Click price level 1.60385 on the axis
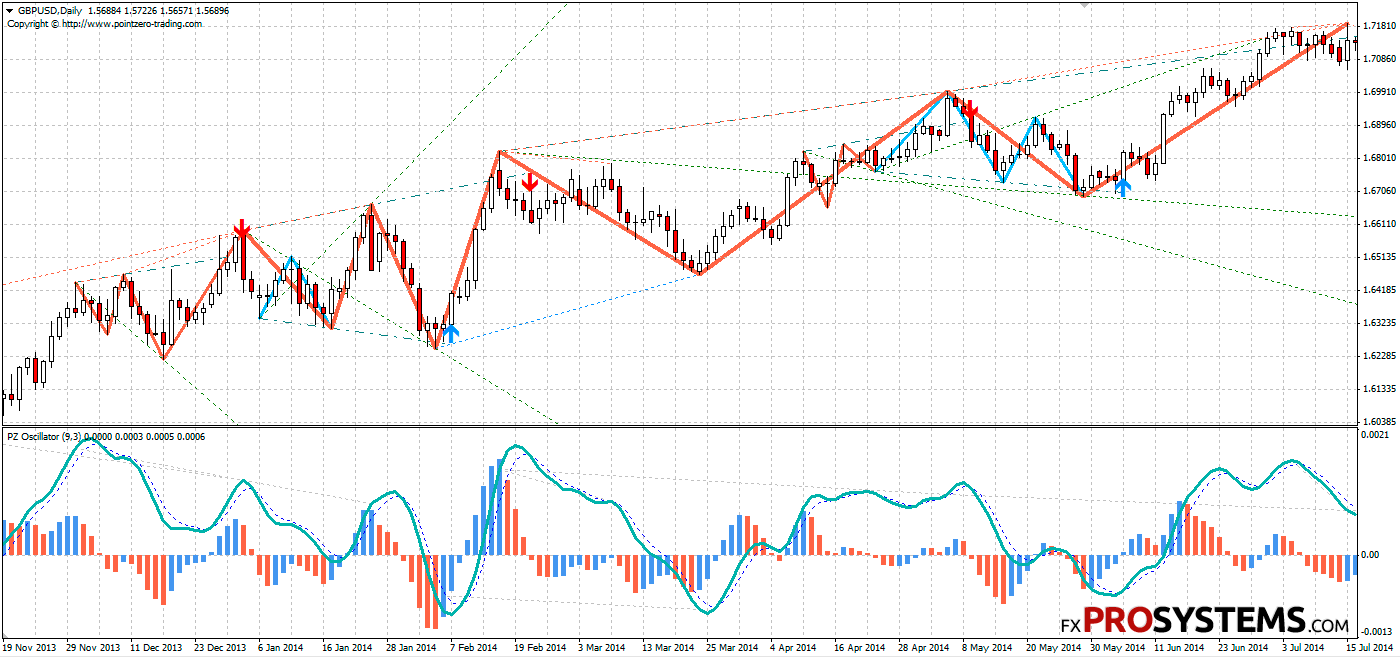Screen dimensions: 1400x657 [x=1380, y=422]
